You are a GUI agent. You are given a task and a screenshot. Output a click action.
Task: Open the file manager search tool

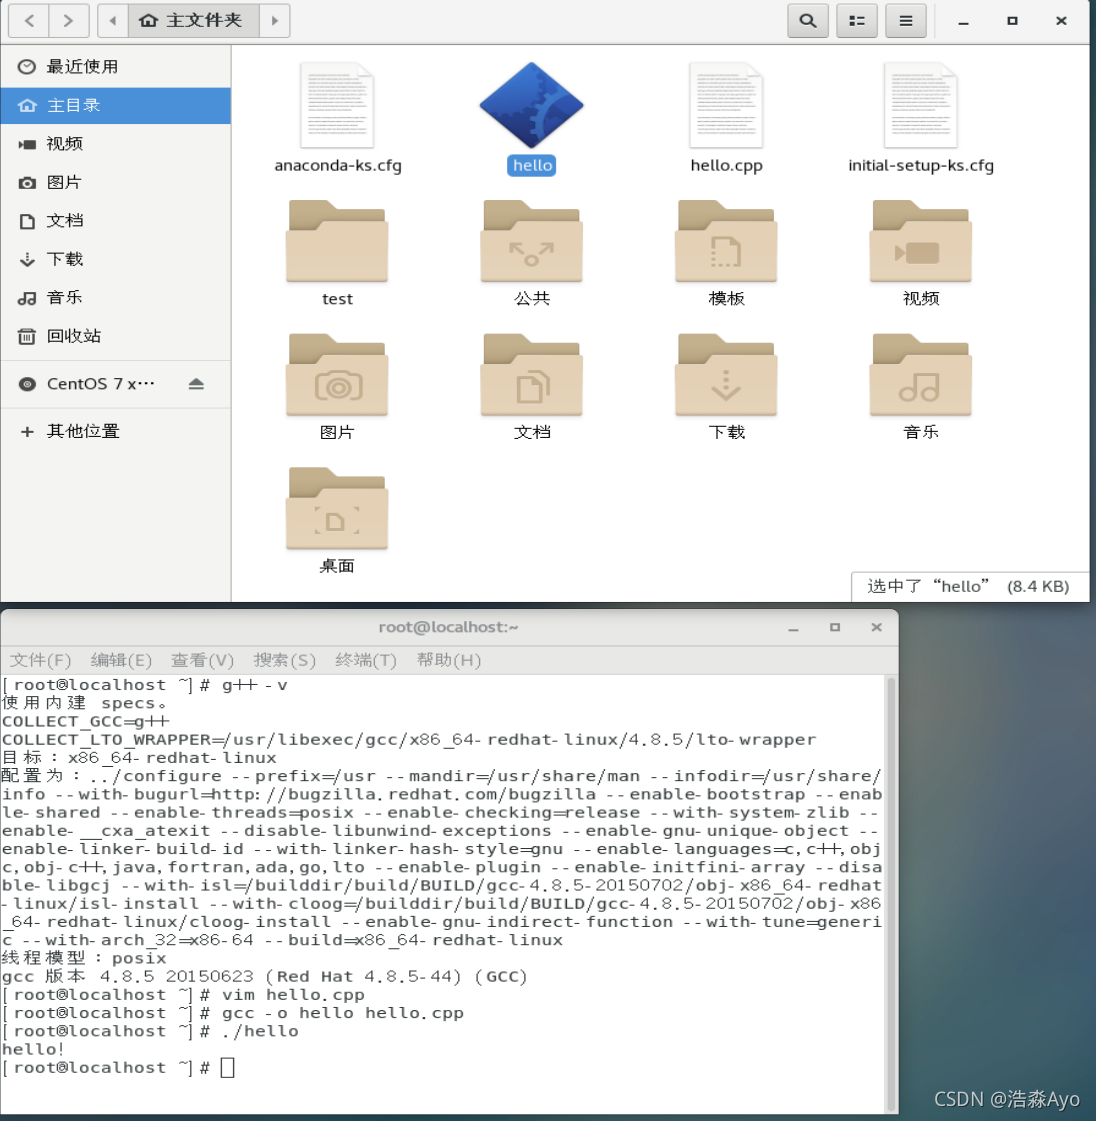tap(808, 21)
